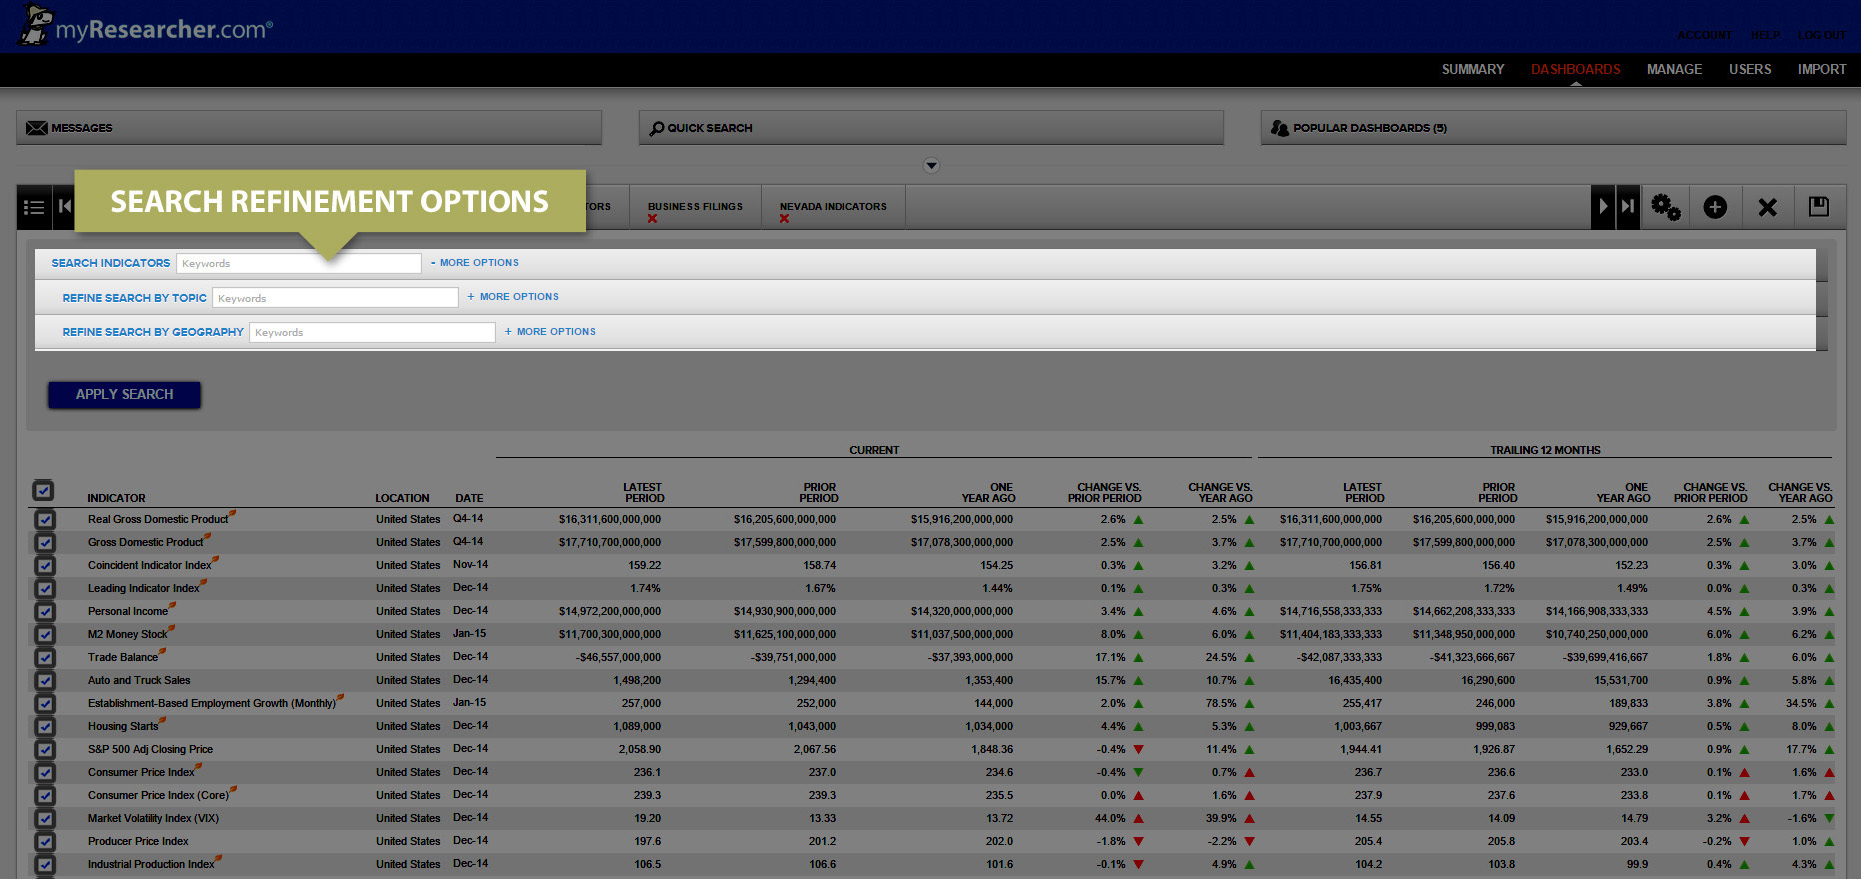Click the Apply Search button

tap(124, 395)
